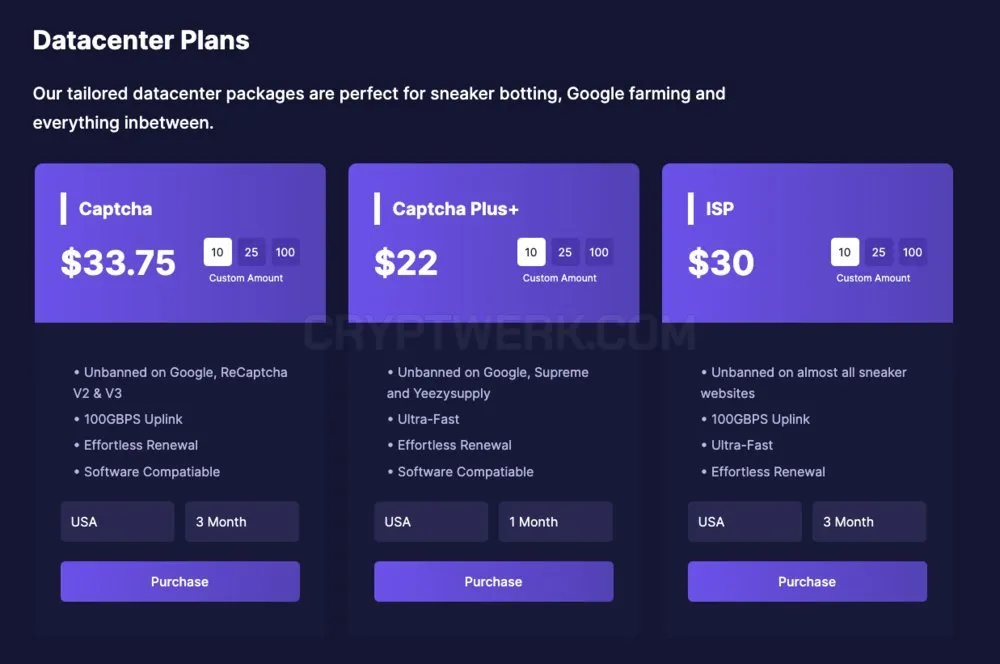
Task: Expand USA location selector for Captcha Plus+
Action: [431, 522]
